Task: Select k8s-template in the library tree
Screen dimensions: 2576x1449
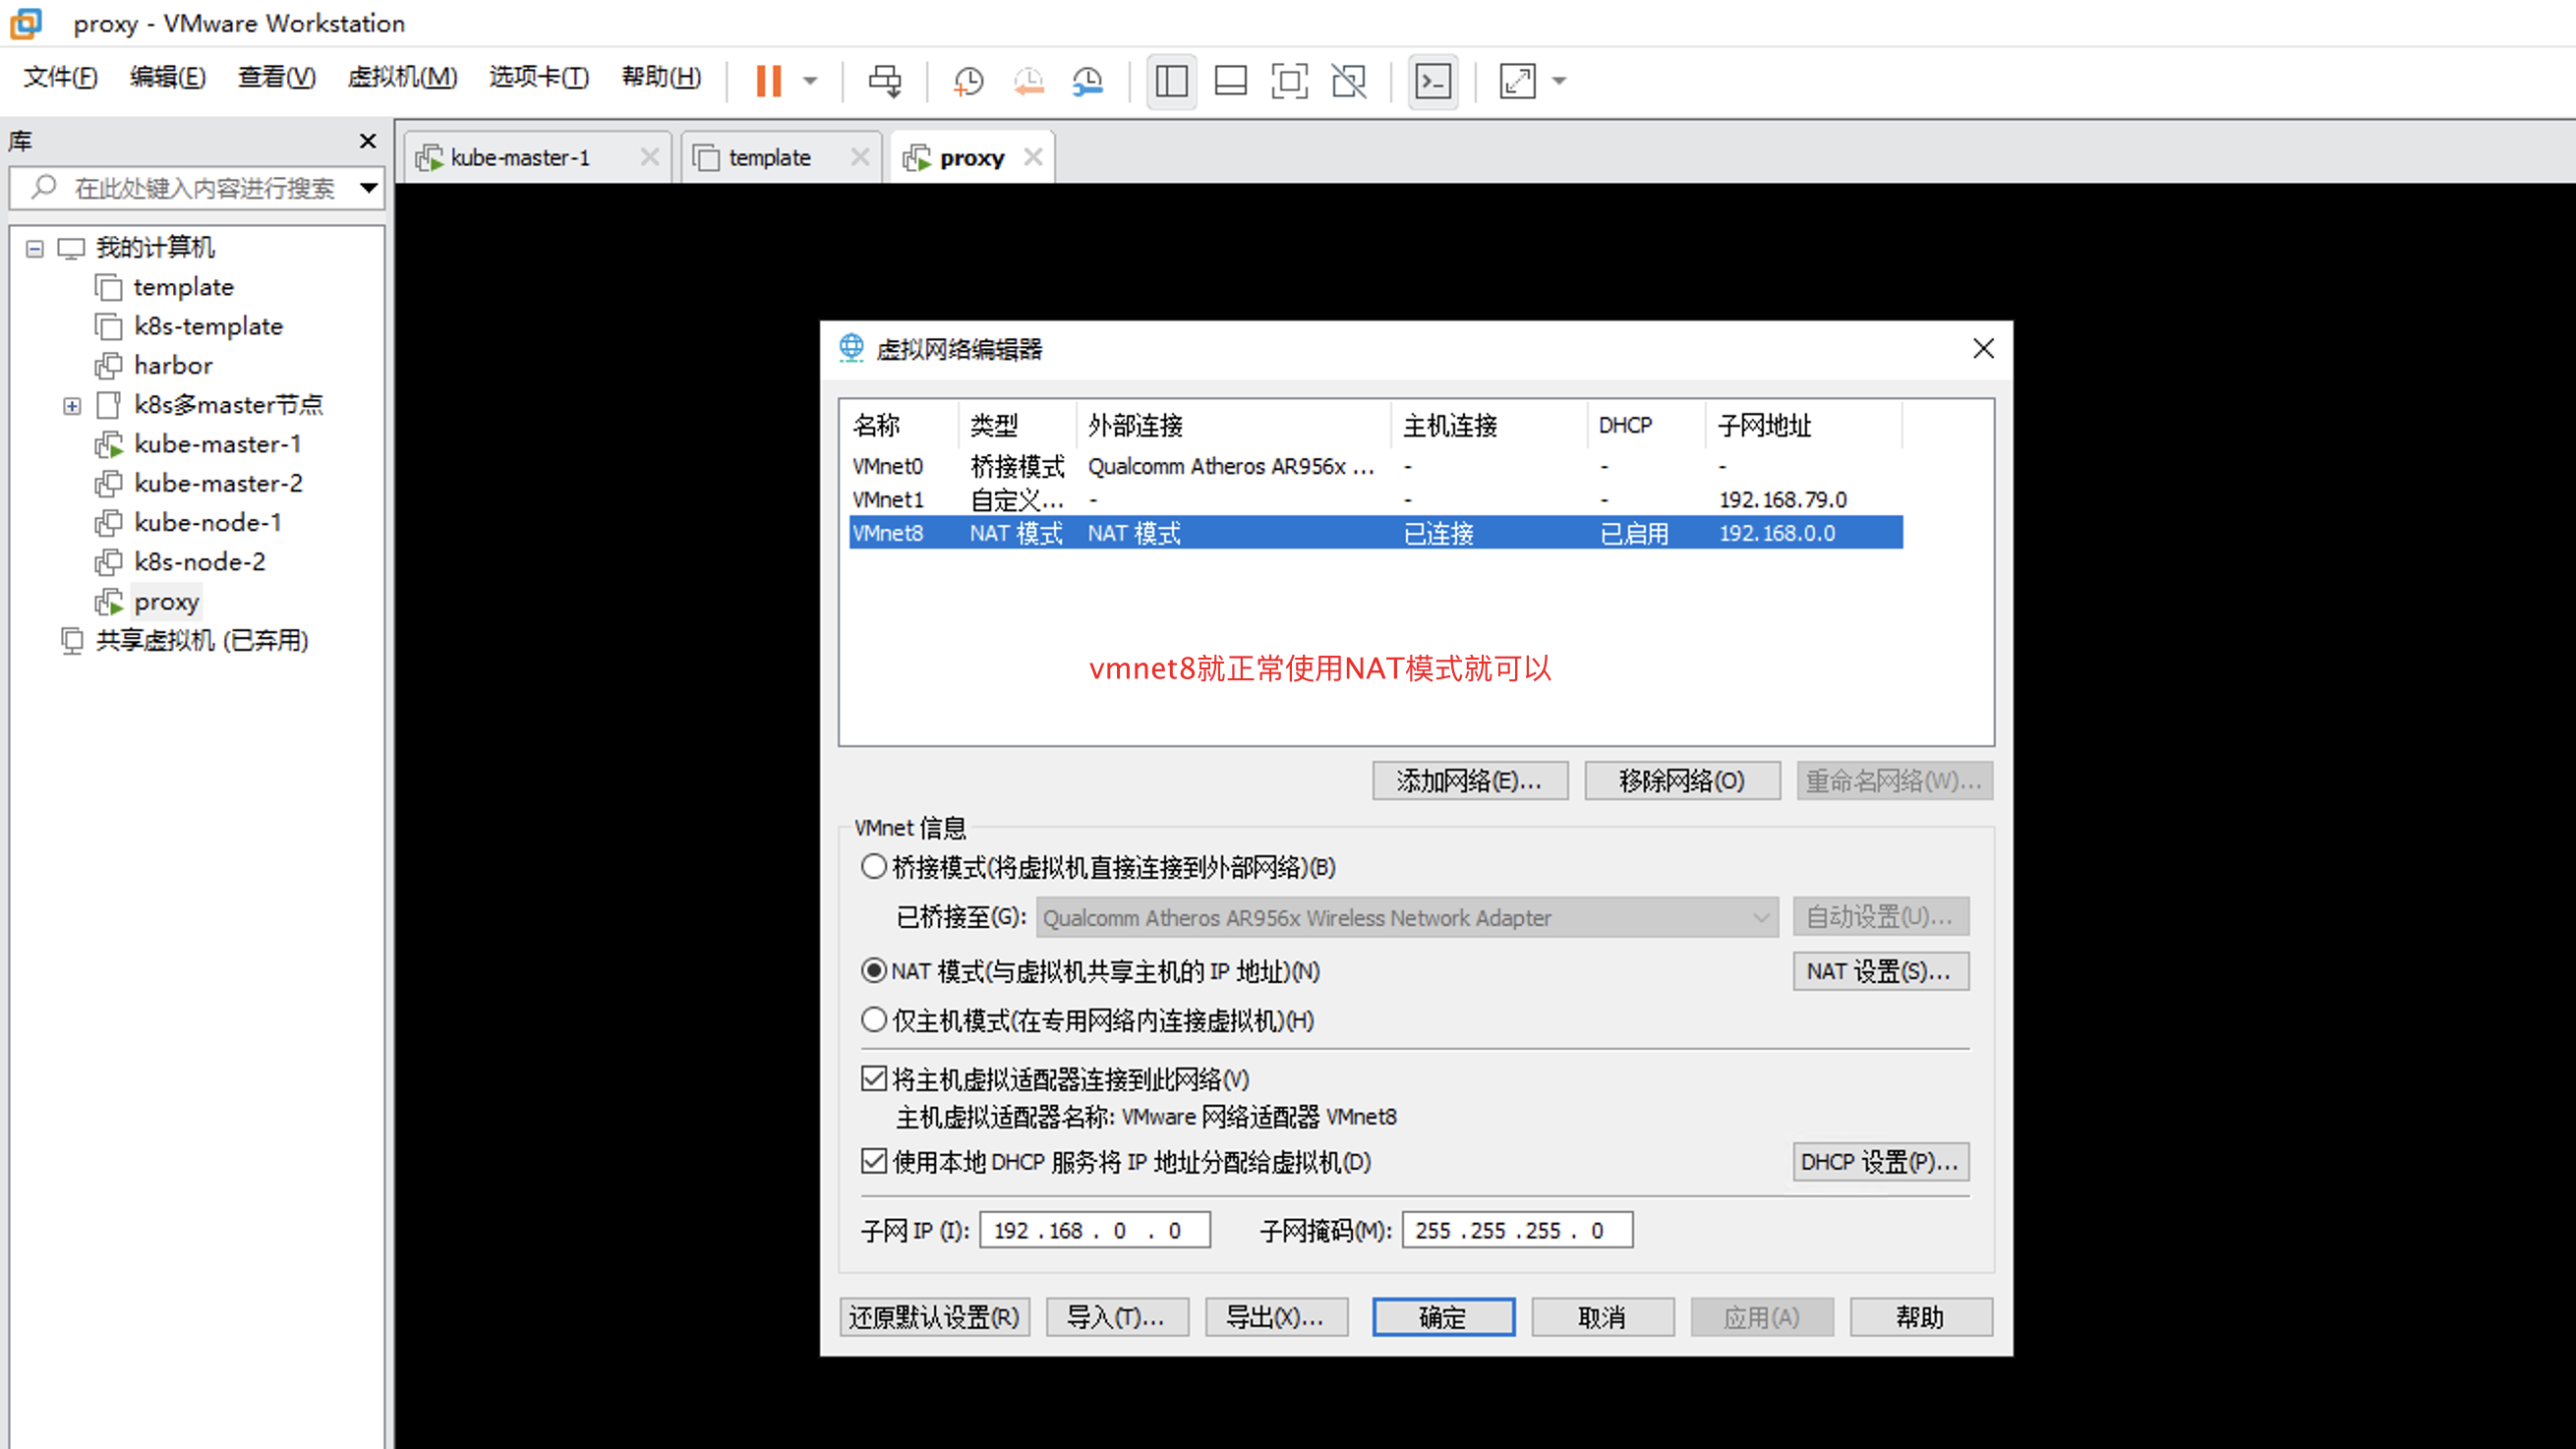Action: 208,326
